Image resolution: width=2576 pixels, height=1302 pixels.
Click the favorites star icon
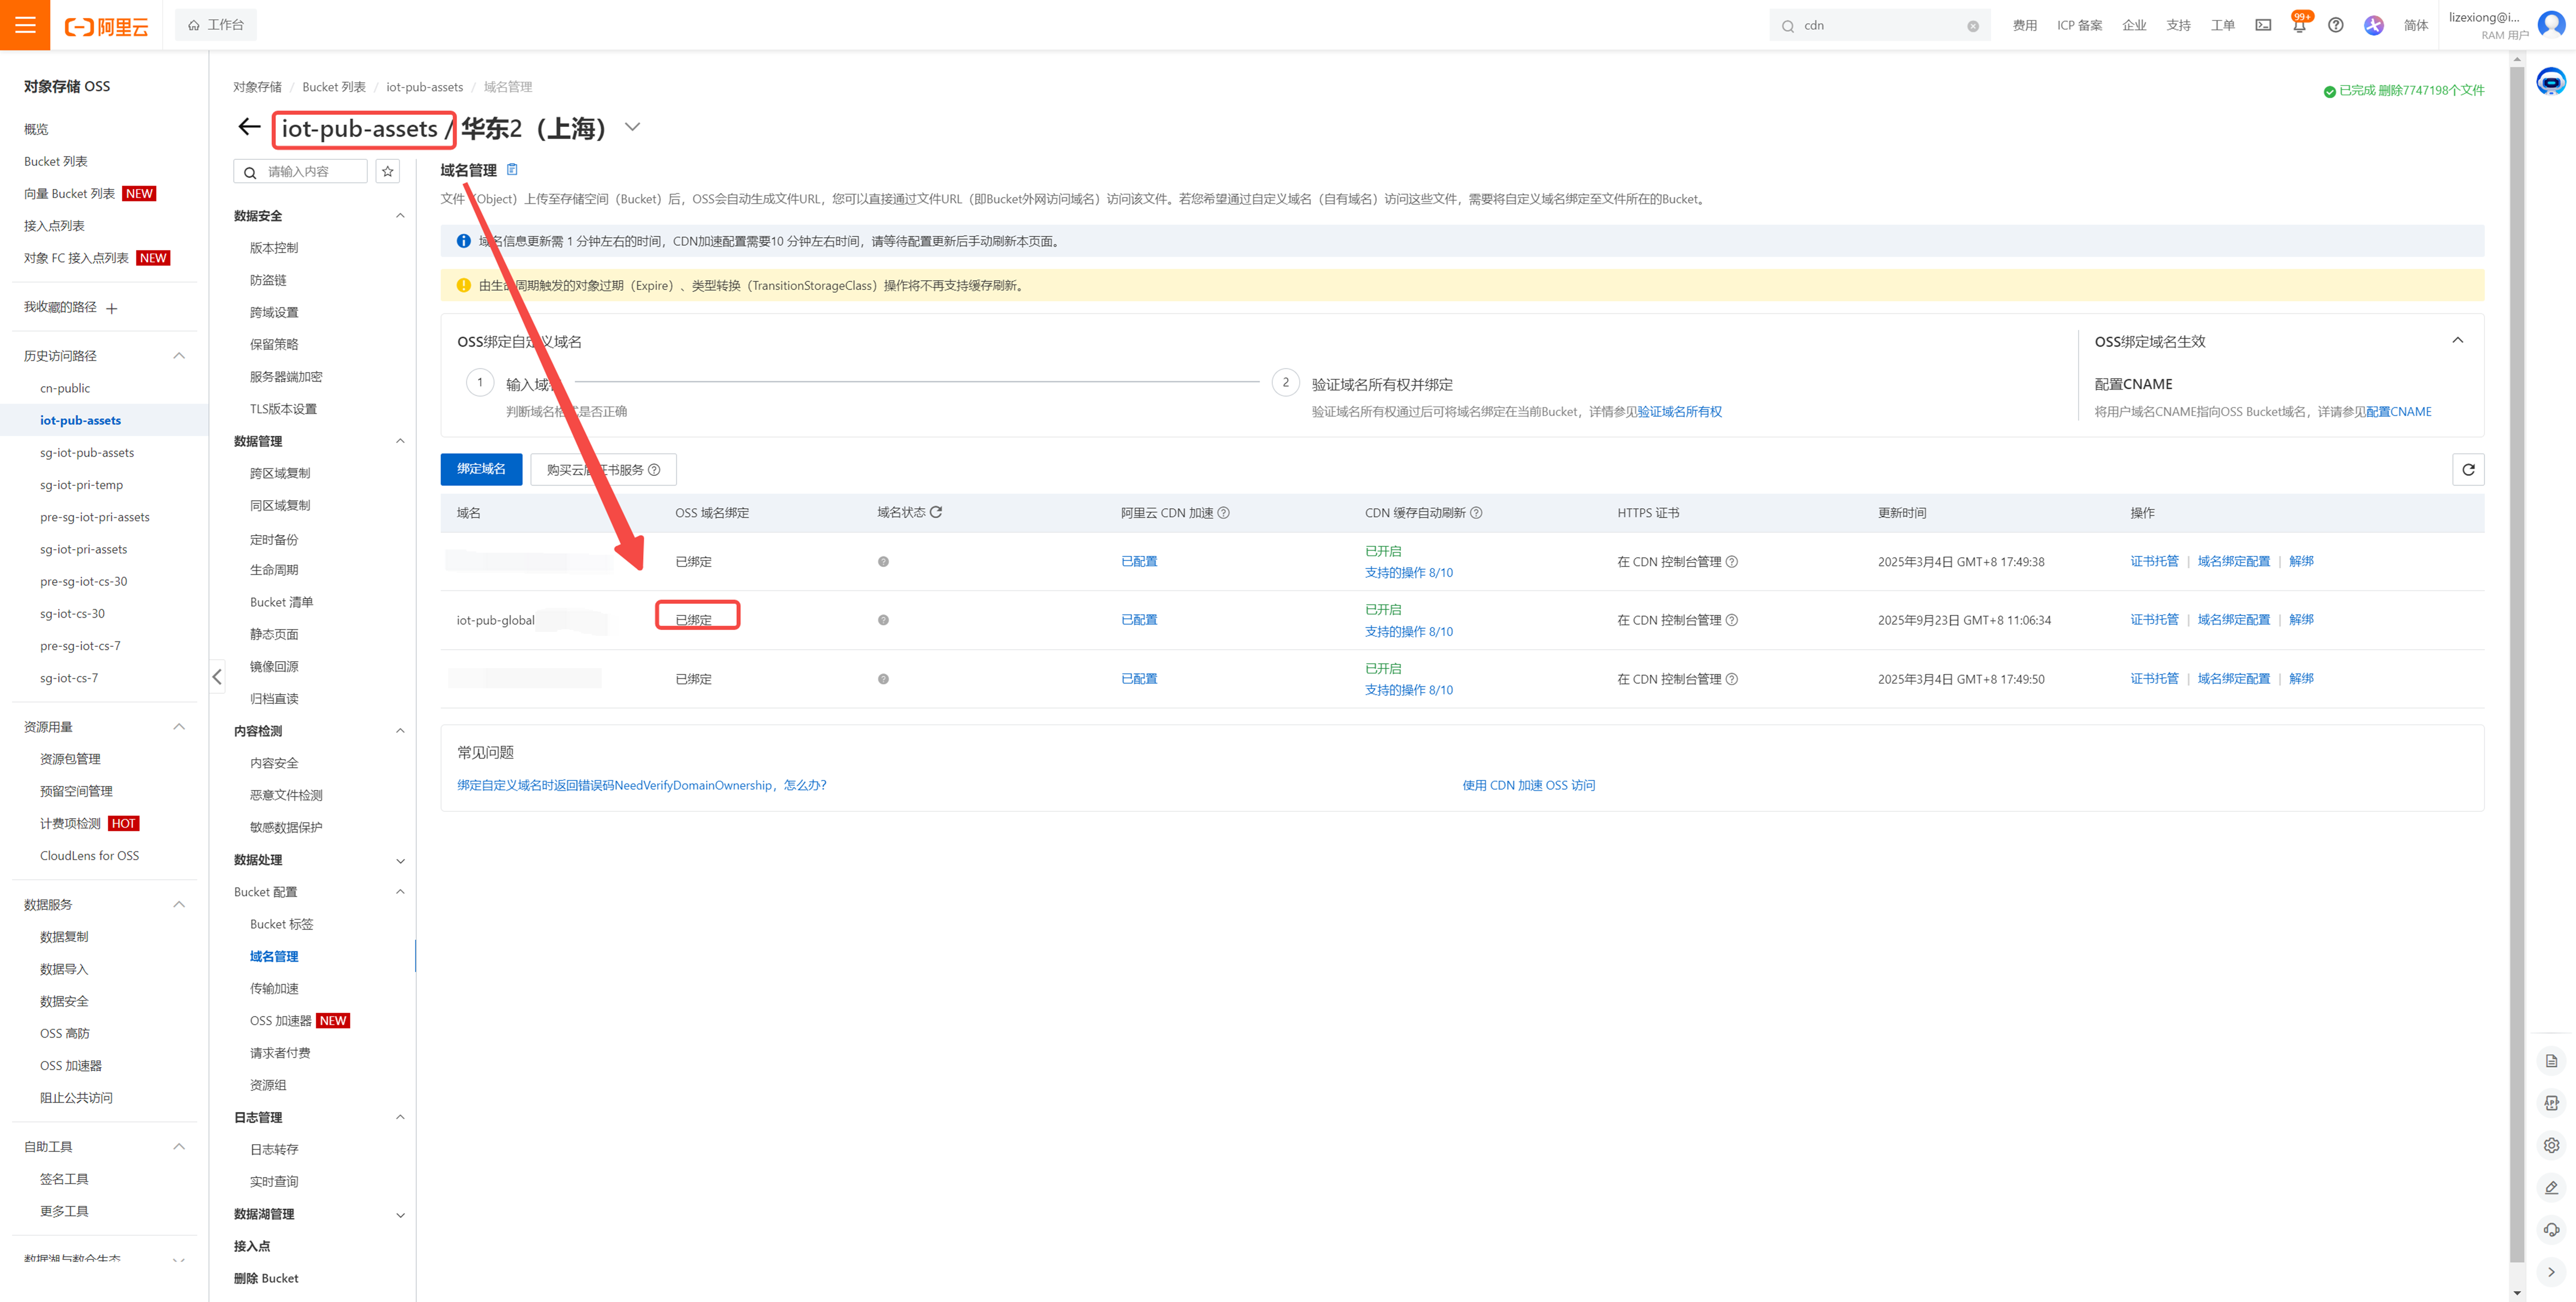tap(388, 172)
